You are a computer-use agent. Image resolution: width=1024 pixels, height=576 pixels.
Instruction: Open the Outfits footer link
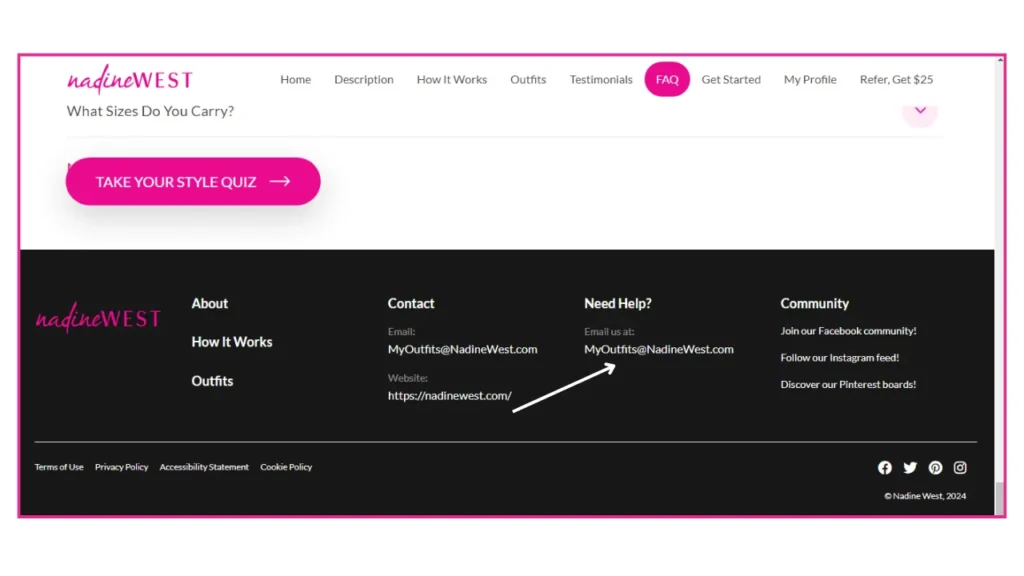[212, 381]
